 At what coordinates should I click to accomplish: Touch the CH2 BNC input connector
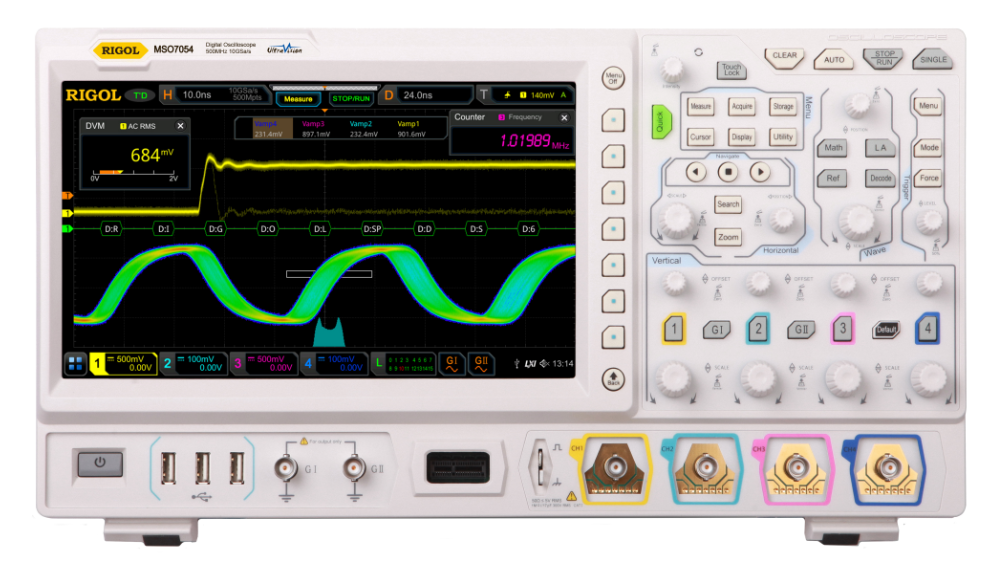pos(705,468)
